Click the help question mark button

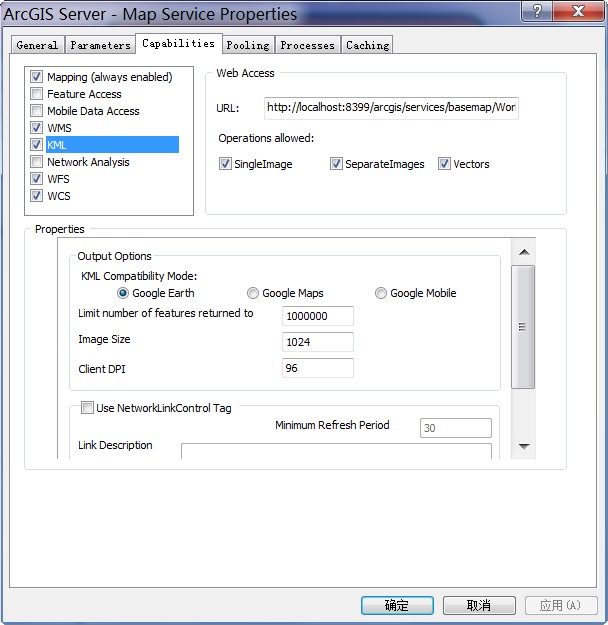(x=537, y=11)
